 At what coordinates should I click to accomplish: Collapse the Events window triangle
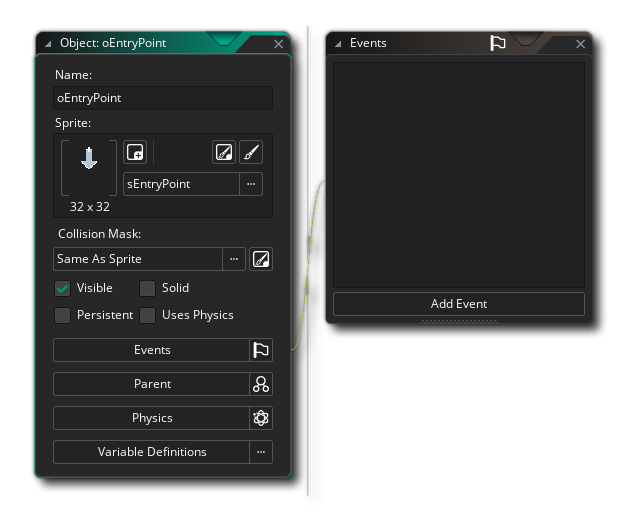point(338,44)
